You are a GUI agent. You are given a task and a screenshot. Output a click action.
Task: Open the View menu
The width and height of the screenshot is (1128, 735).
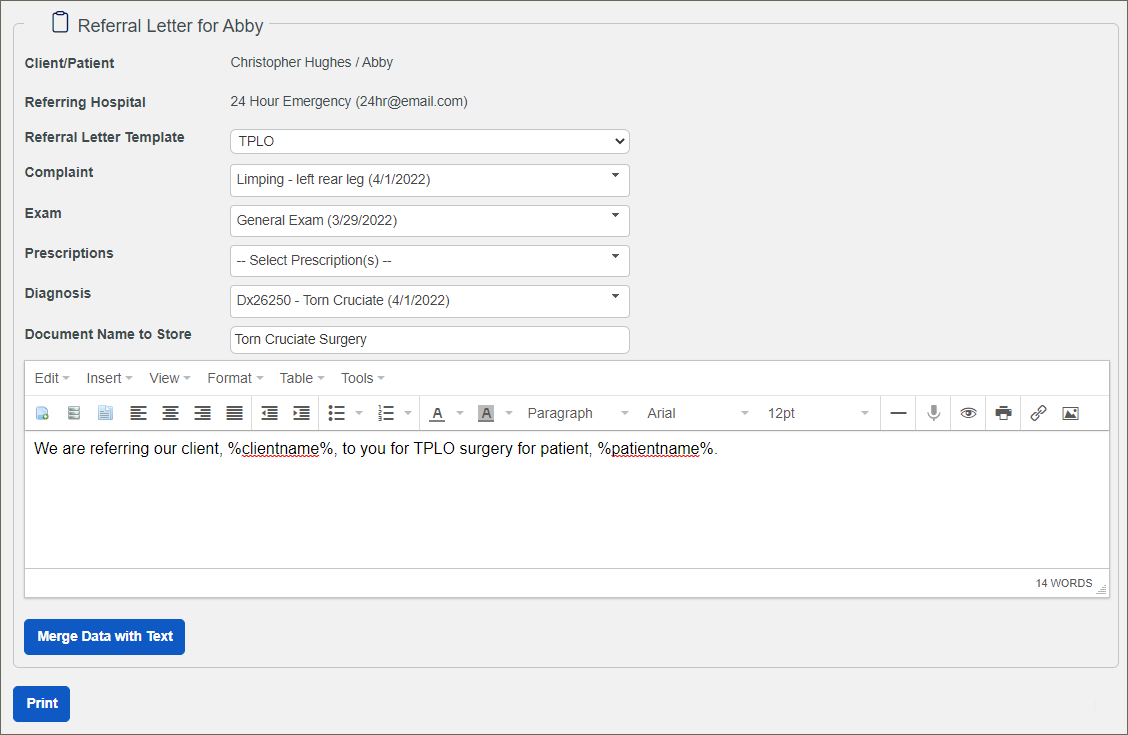[x=169, y=378]
